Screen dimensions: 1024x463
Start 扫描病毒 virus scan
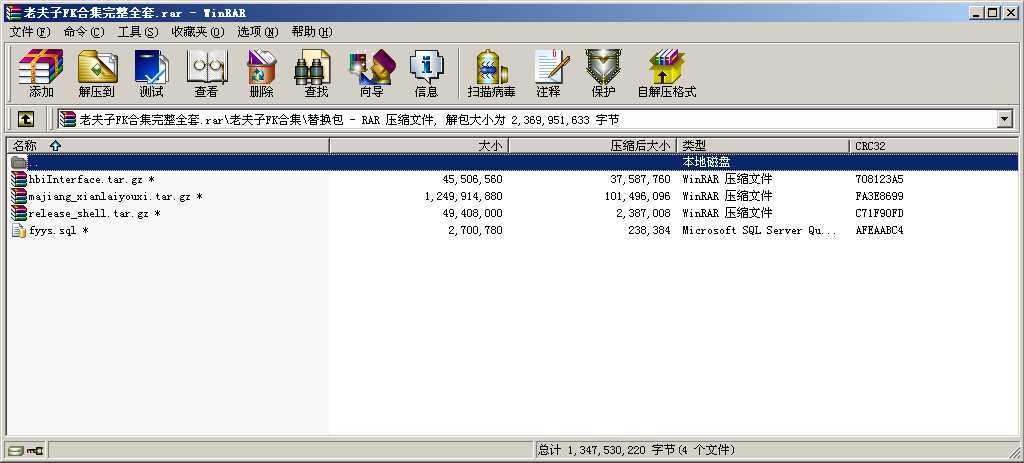coord(491,73)
